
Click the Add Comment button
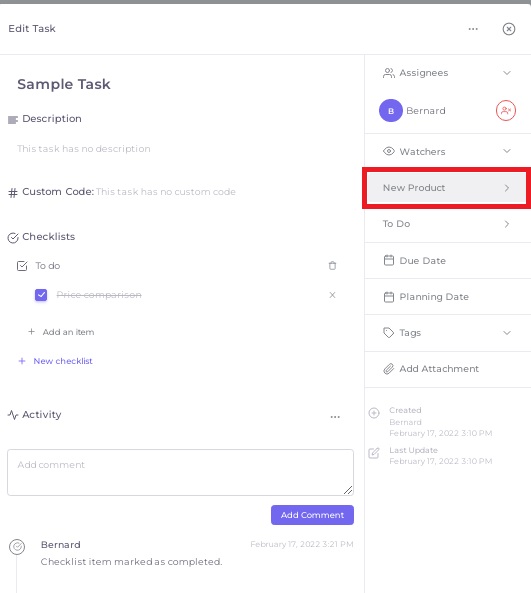click(312, 515)
